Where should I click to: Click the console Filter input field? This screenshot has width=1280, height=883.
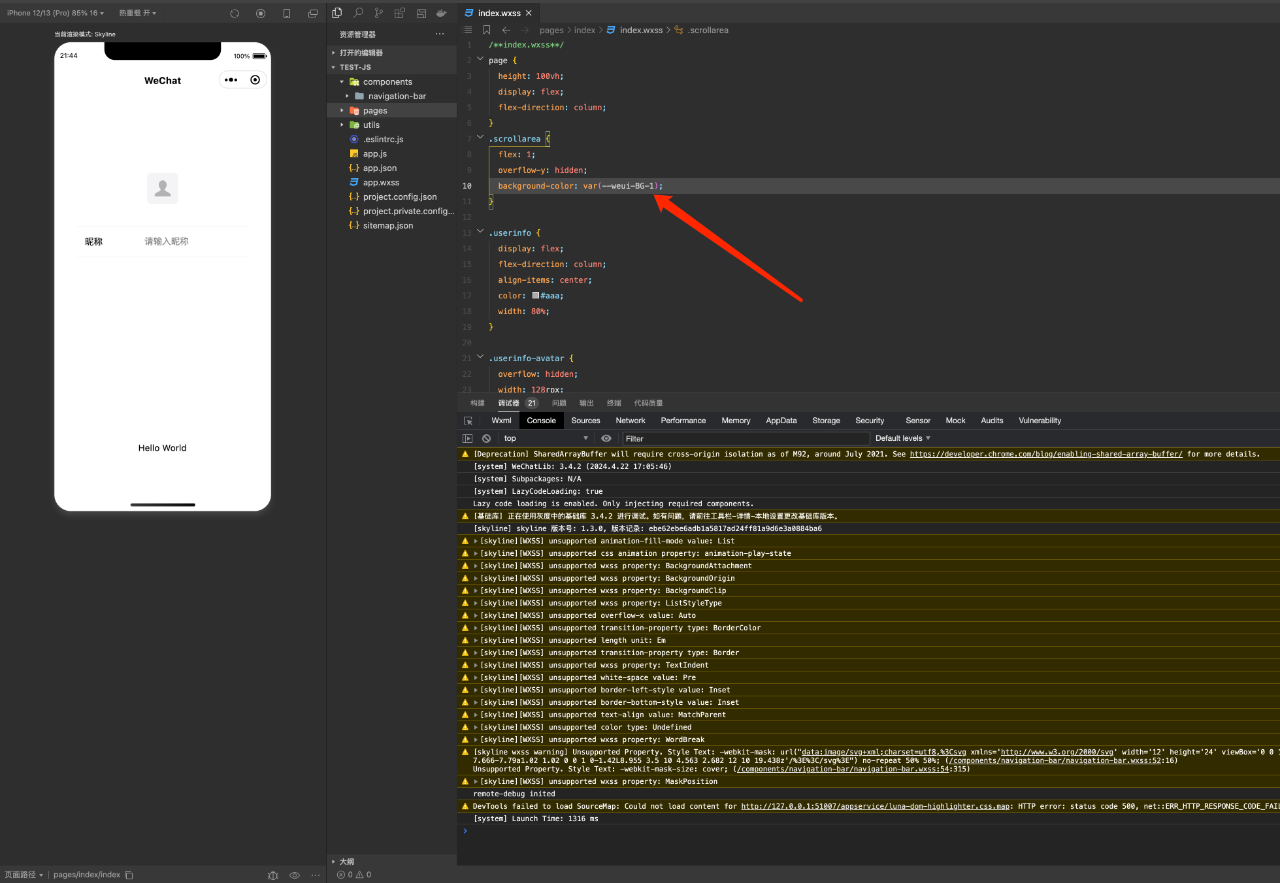(744, 438)
